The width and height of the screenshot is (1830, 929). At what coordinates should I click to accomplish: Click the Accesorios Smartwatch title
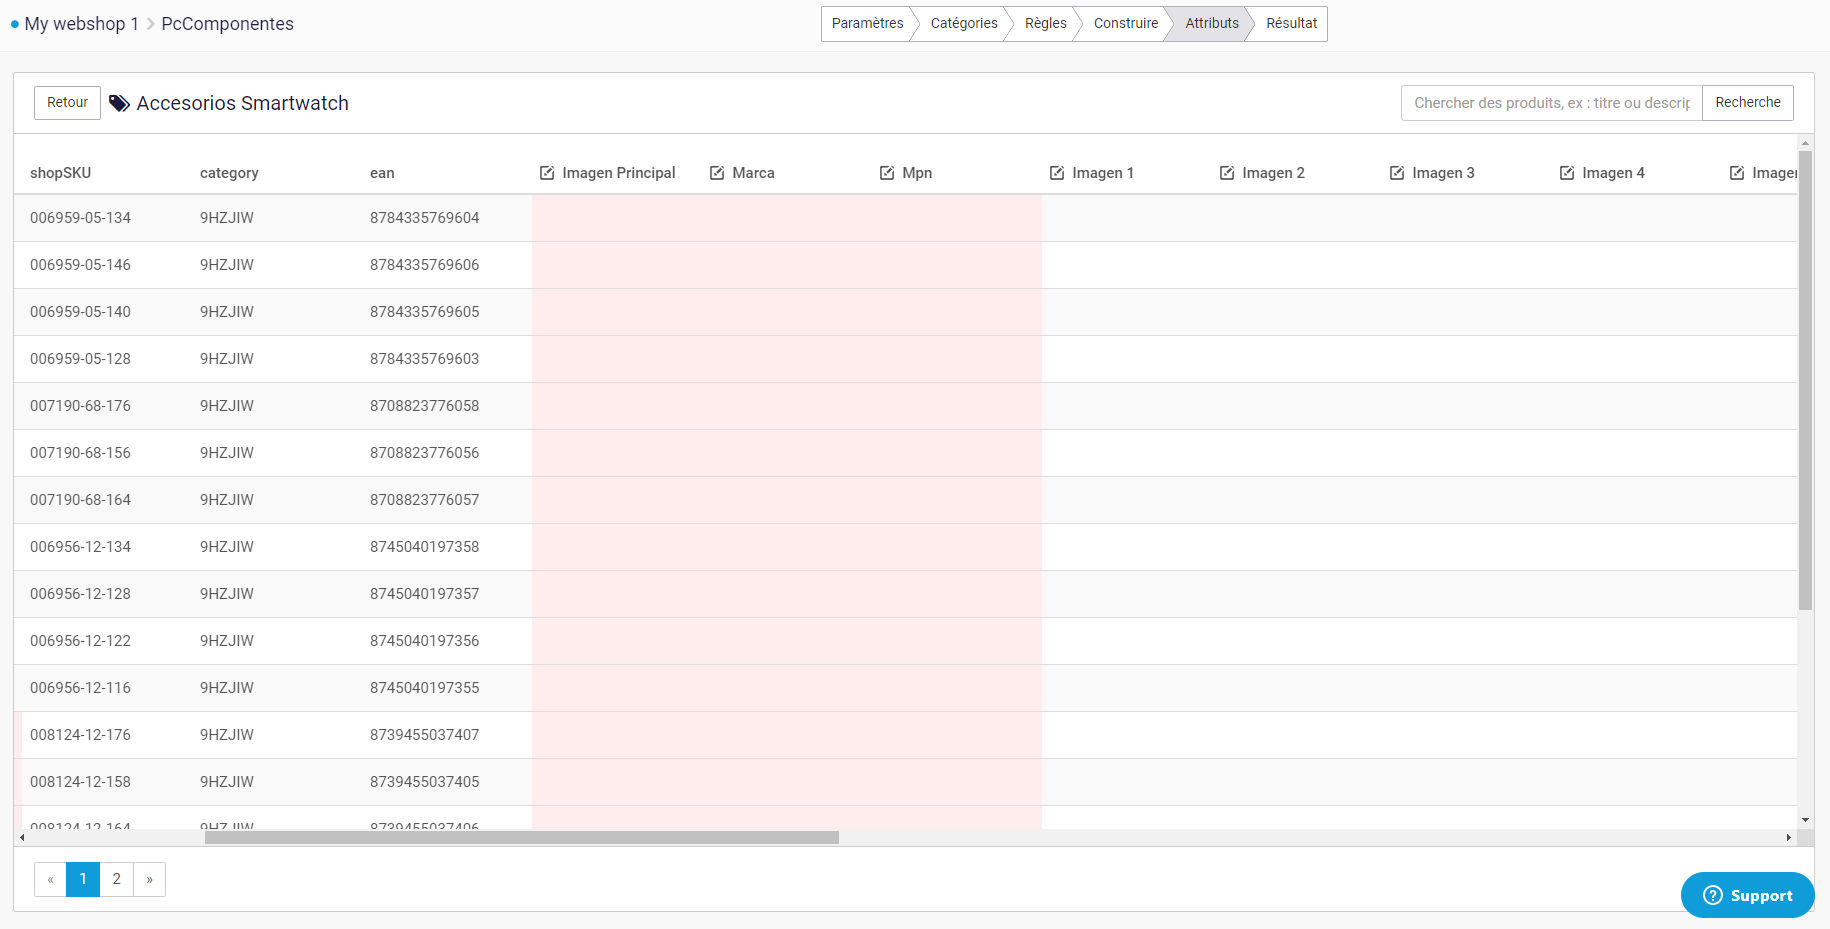[243, 103]
